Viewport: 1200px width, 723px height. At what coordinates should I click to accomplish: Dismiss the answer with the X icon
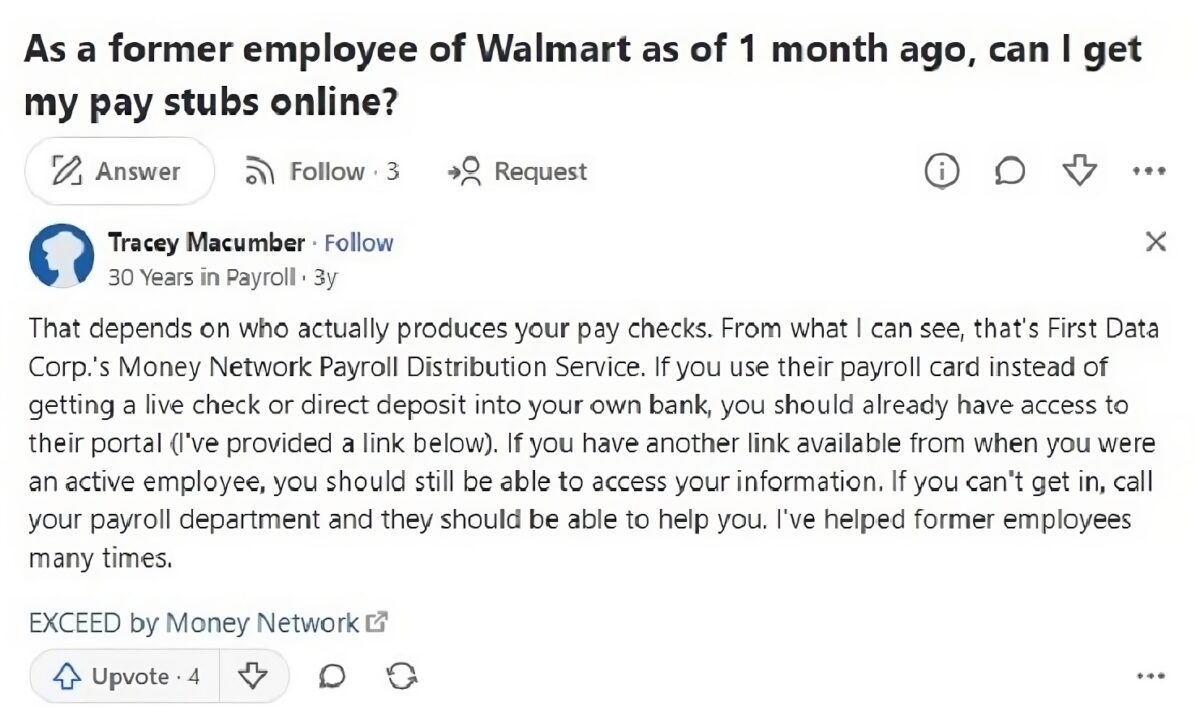[x=1155, y=241]
